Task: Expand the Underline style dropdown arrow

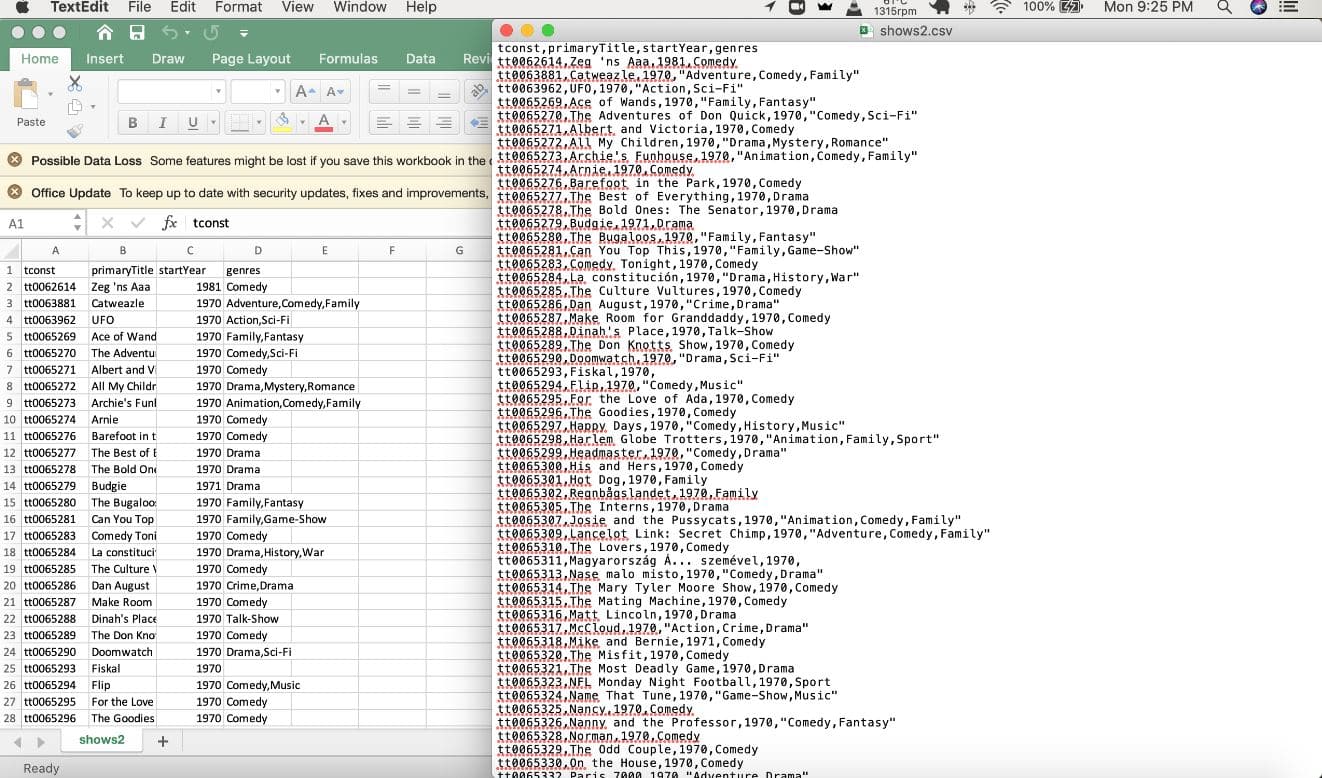Action: 213,123
